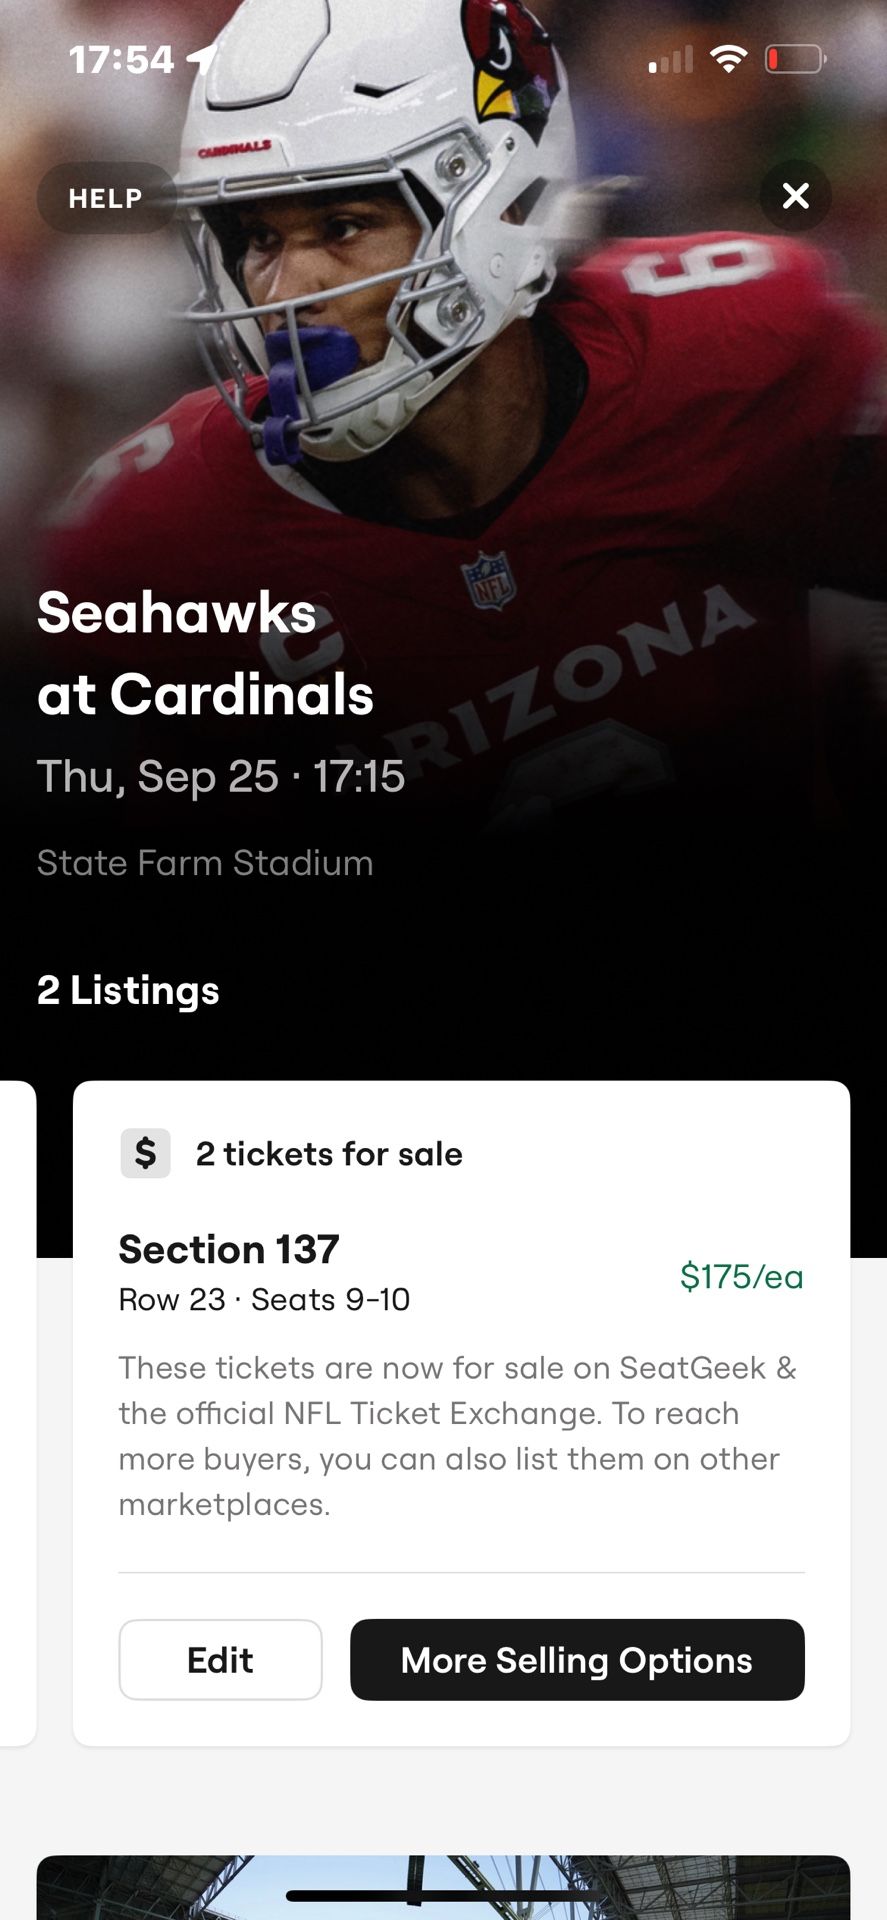Tap the $175/ea price label
This screenshot has height=1920, width=887.
coord(741,1276)
